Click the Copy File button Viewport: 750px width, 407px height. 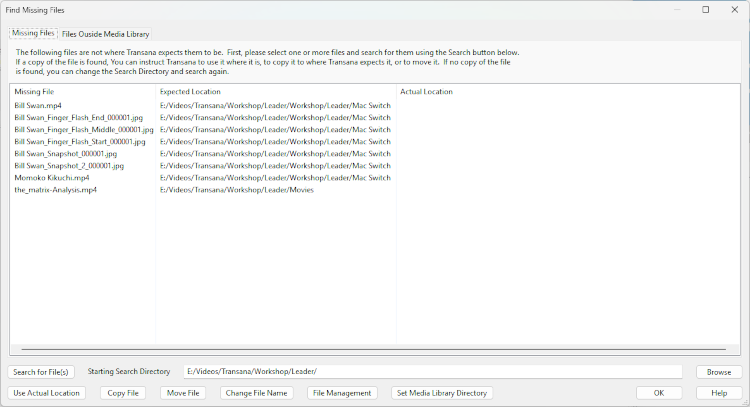pyautogui.click(x=123, y=393)
